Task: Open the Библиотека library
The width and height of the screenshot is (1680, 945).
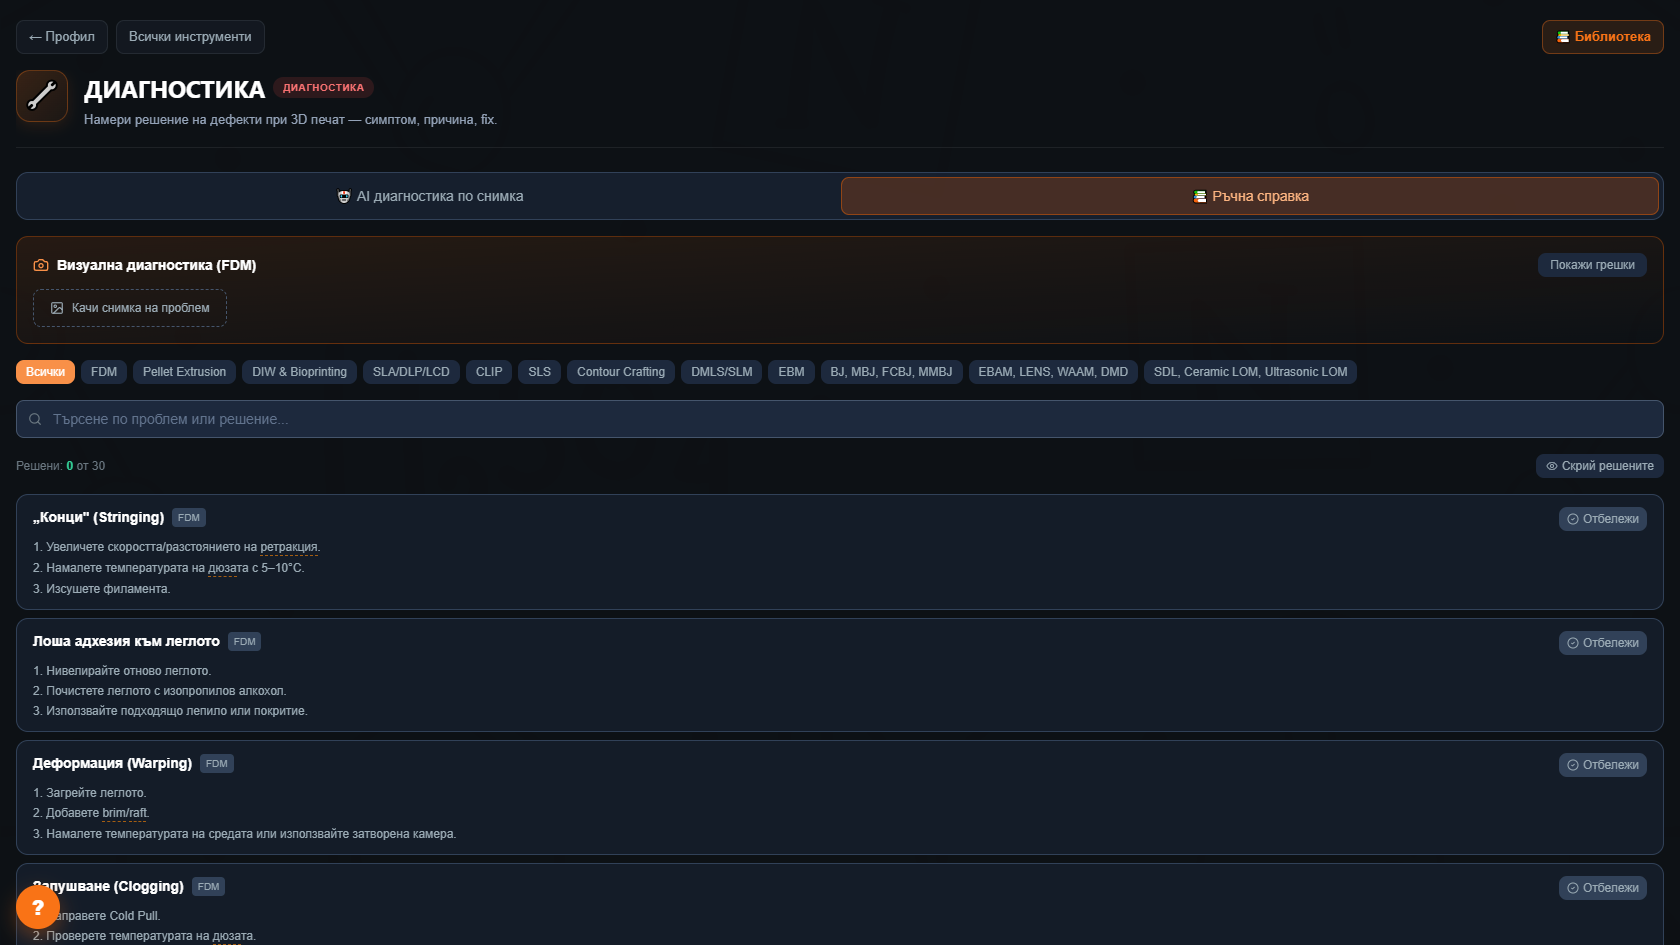Action: [x=1603, y=37]
